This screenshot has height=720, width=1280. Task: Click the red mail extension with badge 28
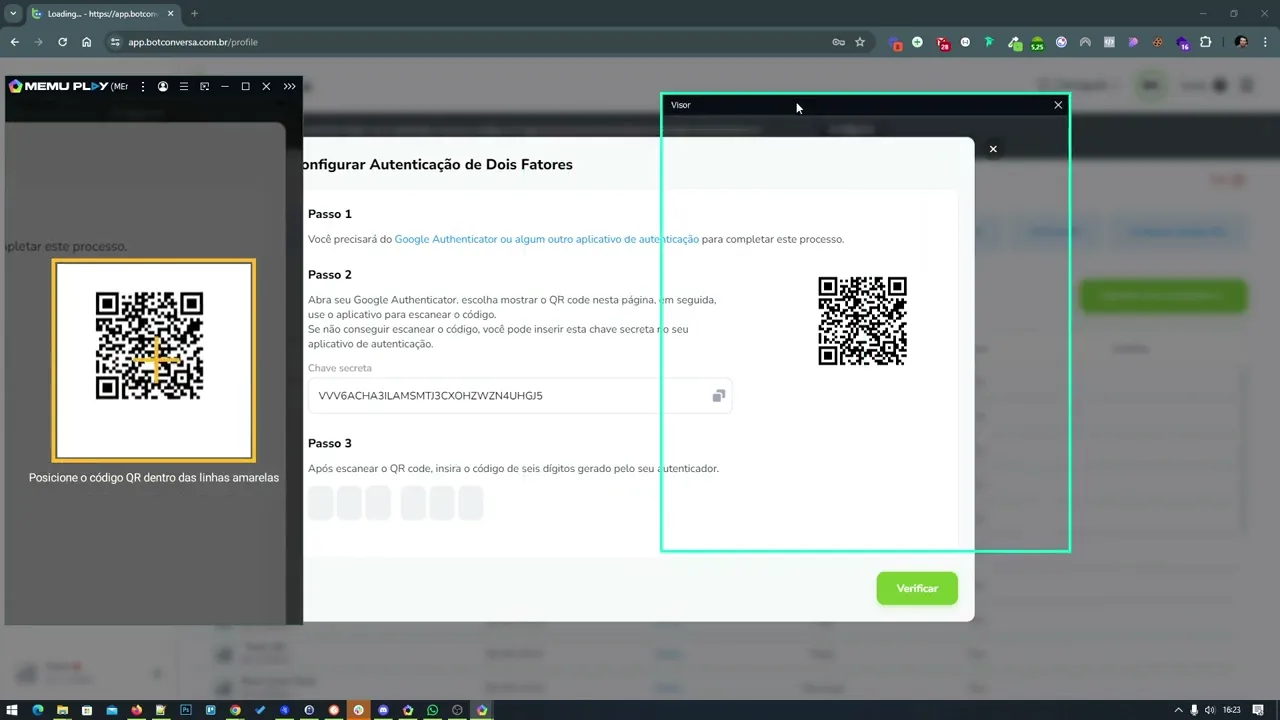click(x=942, y=43)
